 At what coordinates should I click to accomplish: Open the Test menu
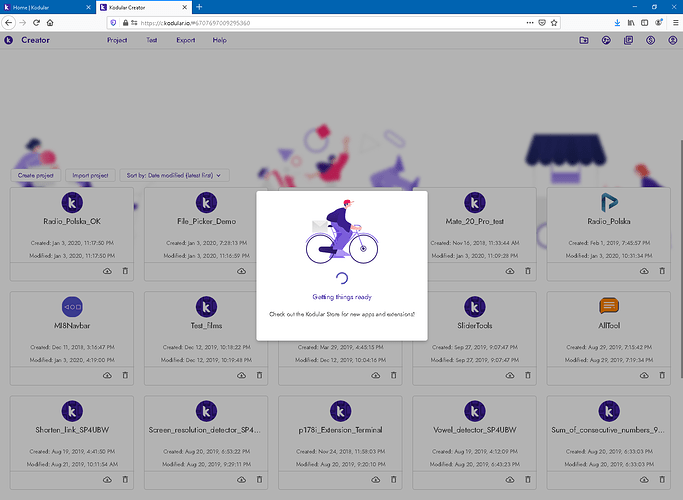pyautogui.click(x=152, y=40)
